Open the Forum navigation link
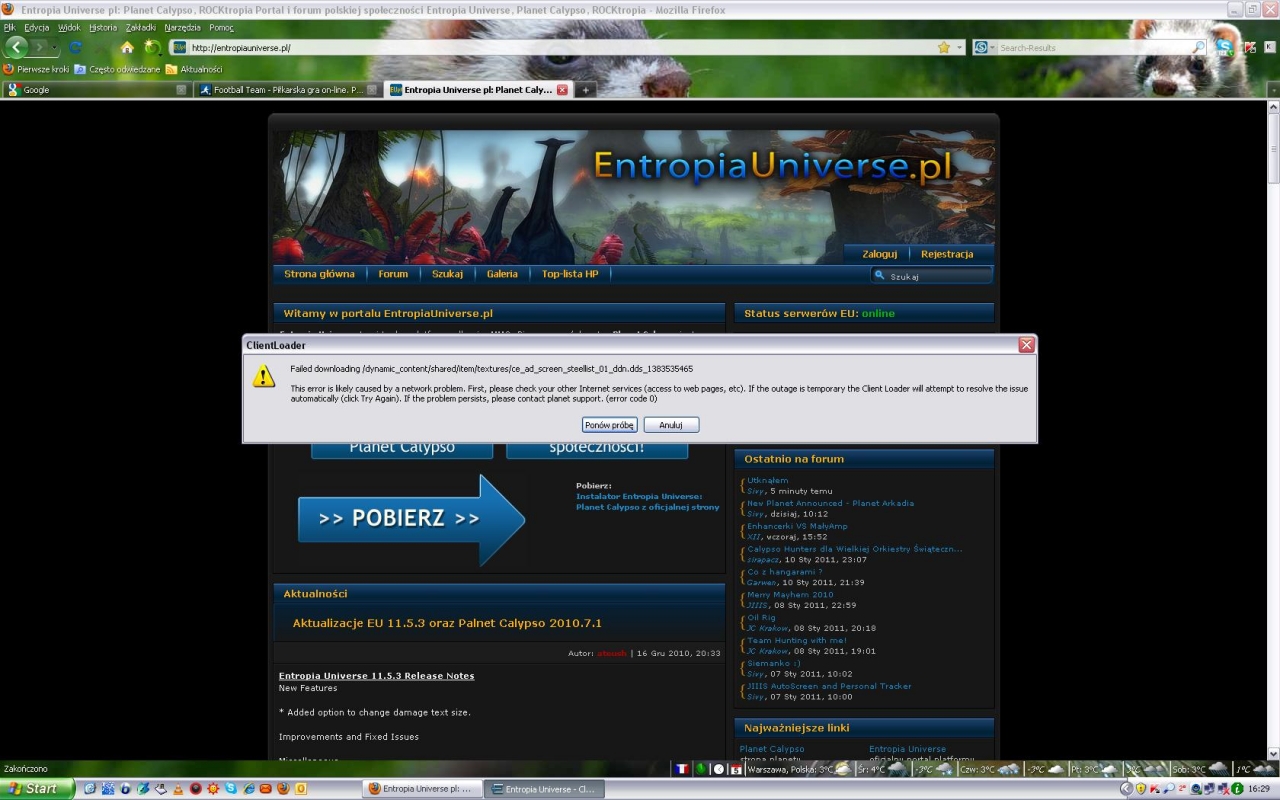 393,274
